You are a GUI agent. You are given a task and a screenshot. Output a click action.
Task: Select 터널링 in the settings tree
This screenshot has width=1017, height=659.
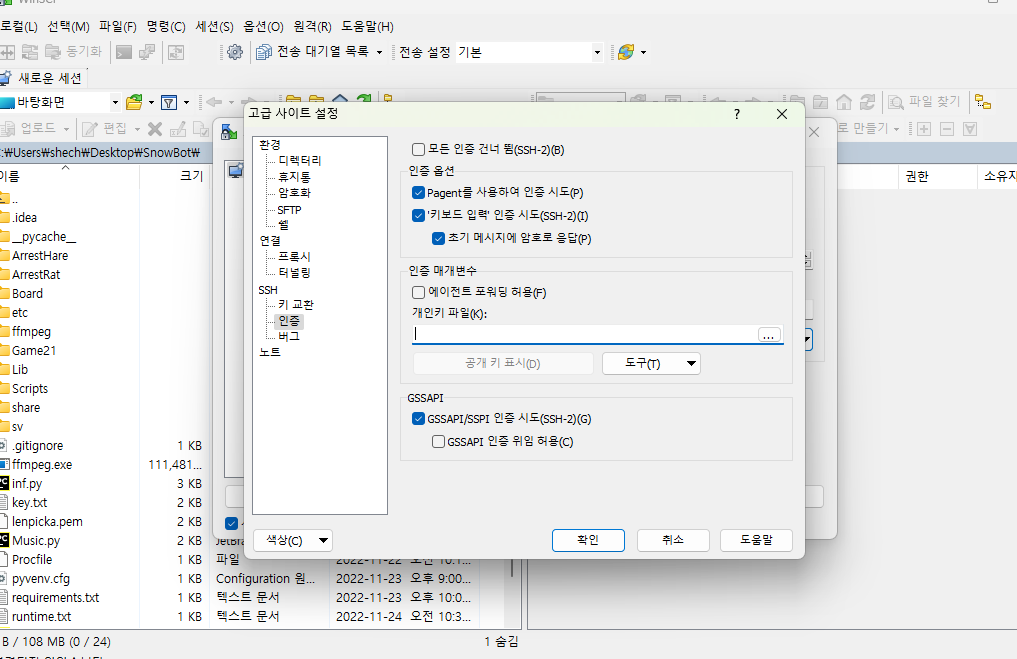coord(294,272)
